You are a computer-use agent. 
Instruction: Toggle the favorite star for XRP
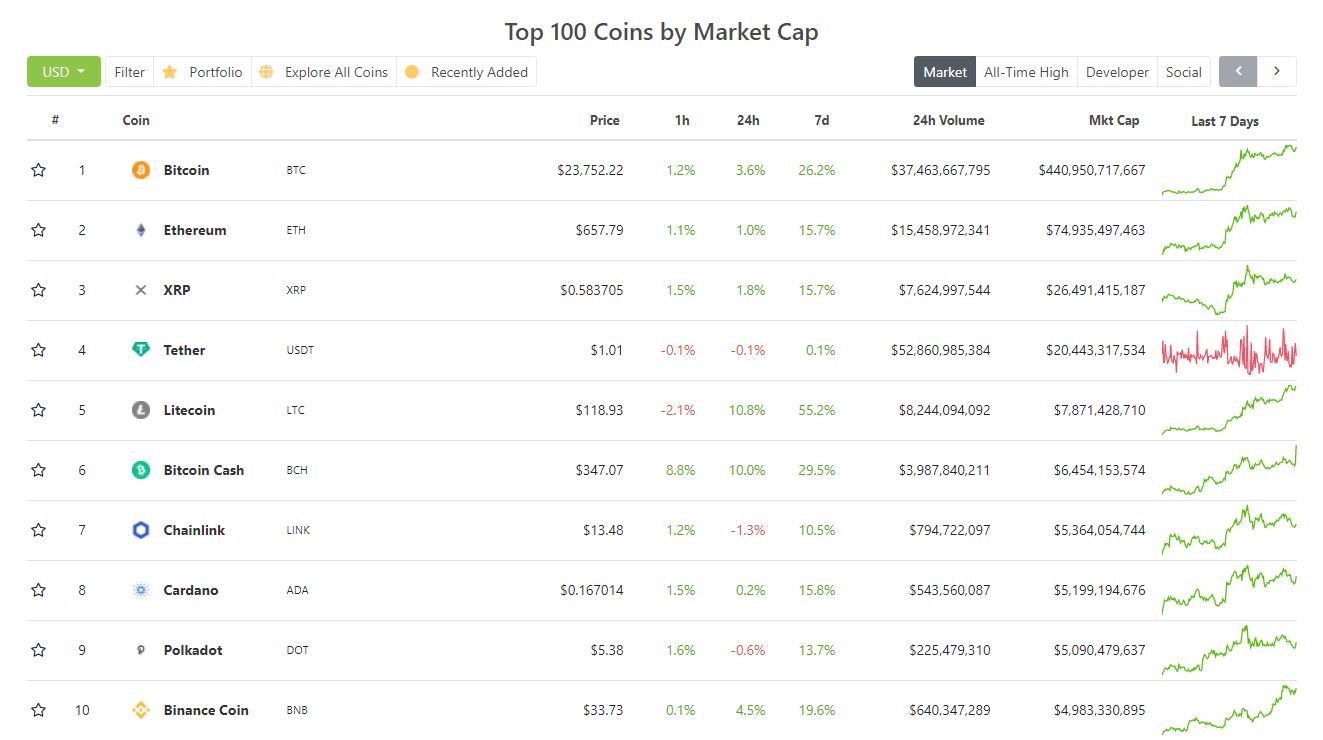(39, 290)
